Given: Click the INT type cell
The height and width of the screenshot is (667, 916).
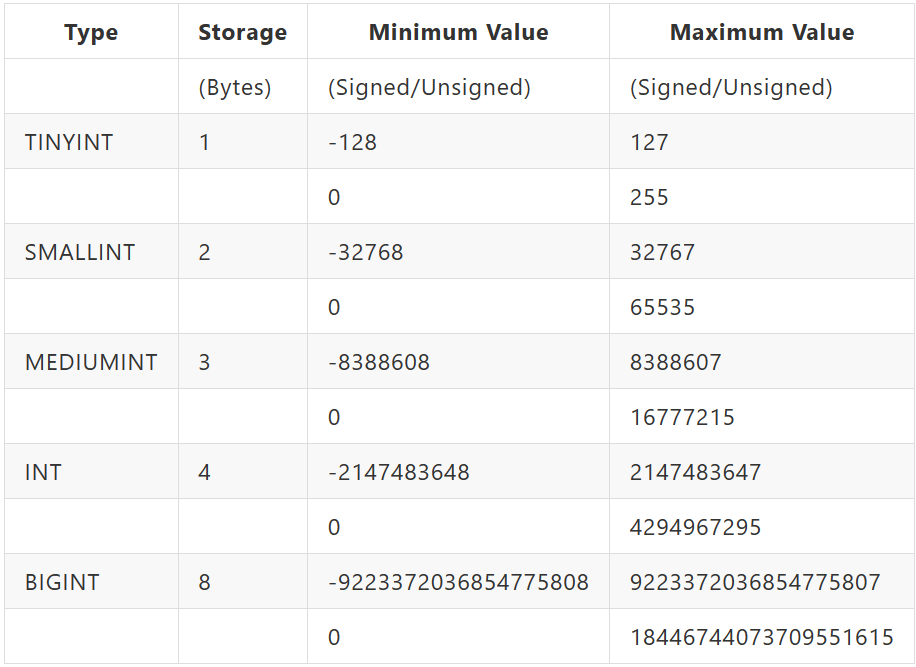Looking at the screenshot, I should pyautogui.click(x=43, y=472).
